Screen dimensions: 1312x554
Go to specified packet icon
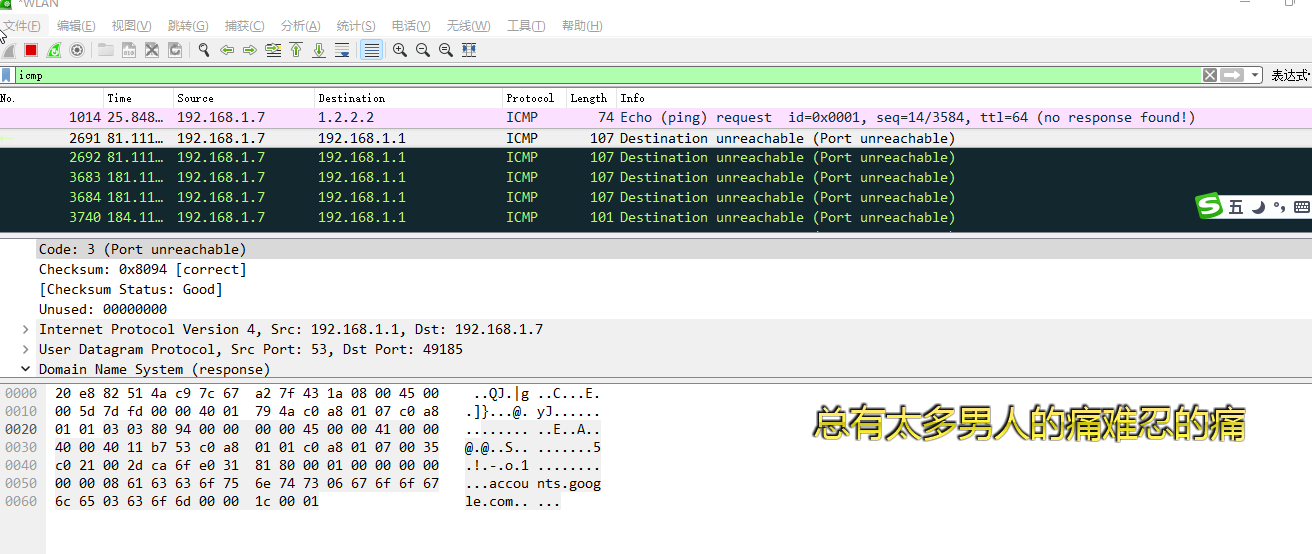point(273,50)
